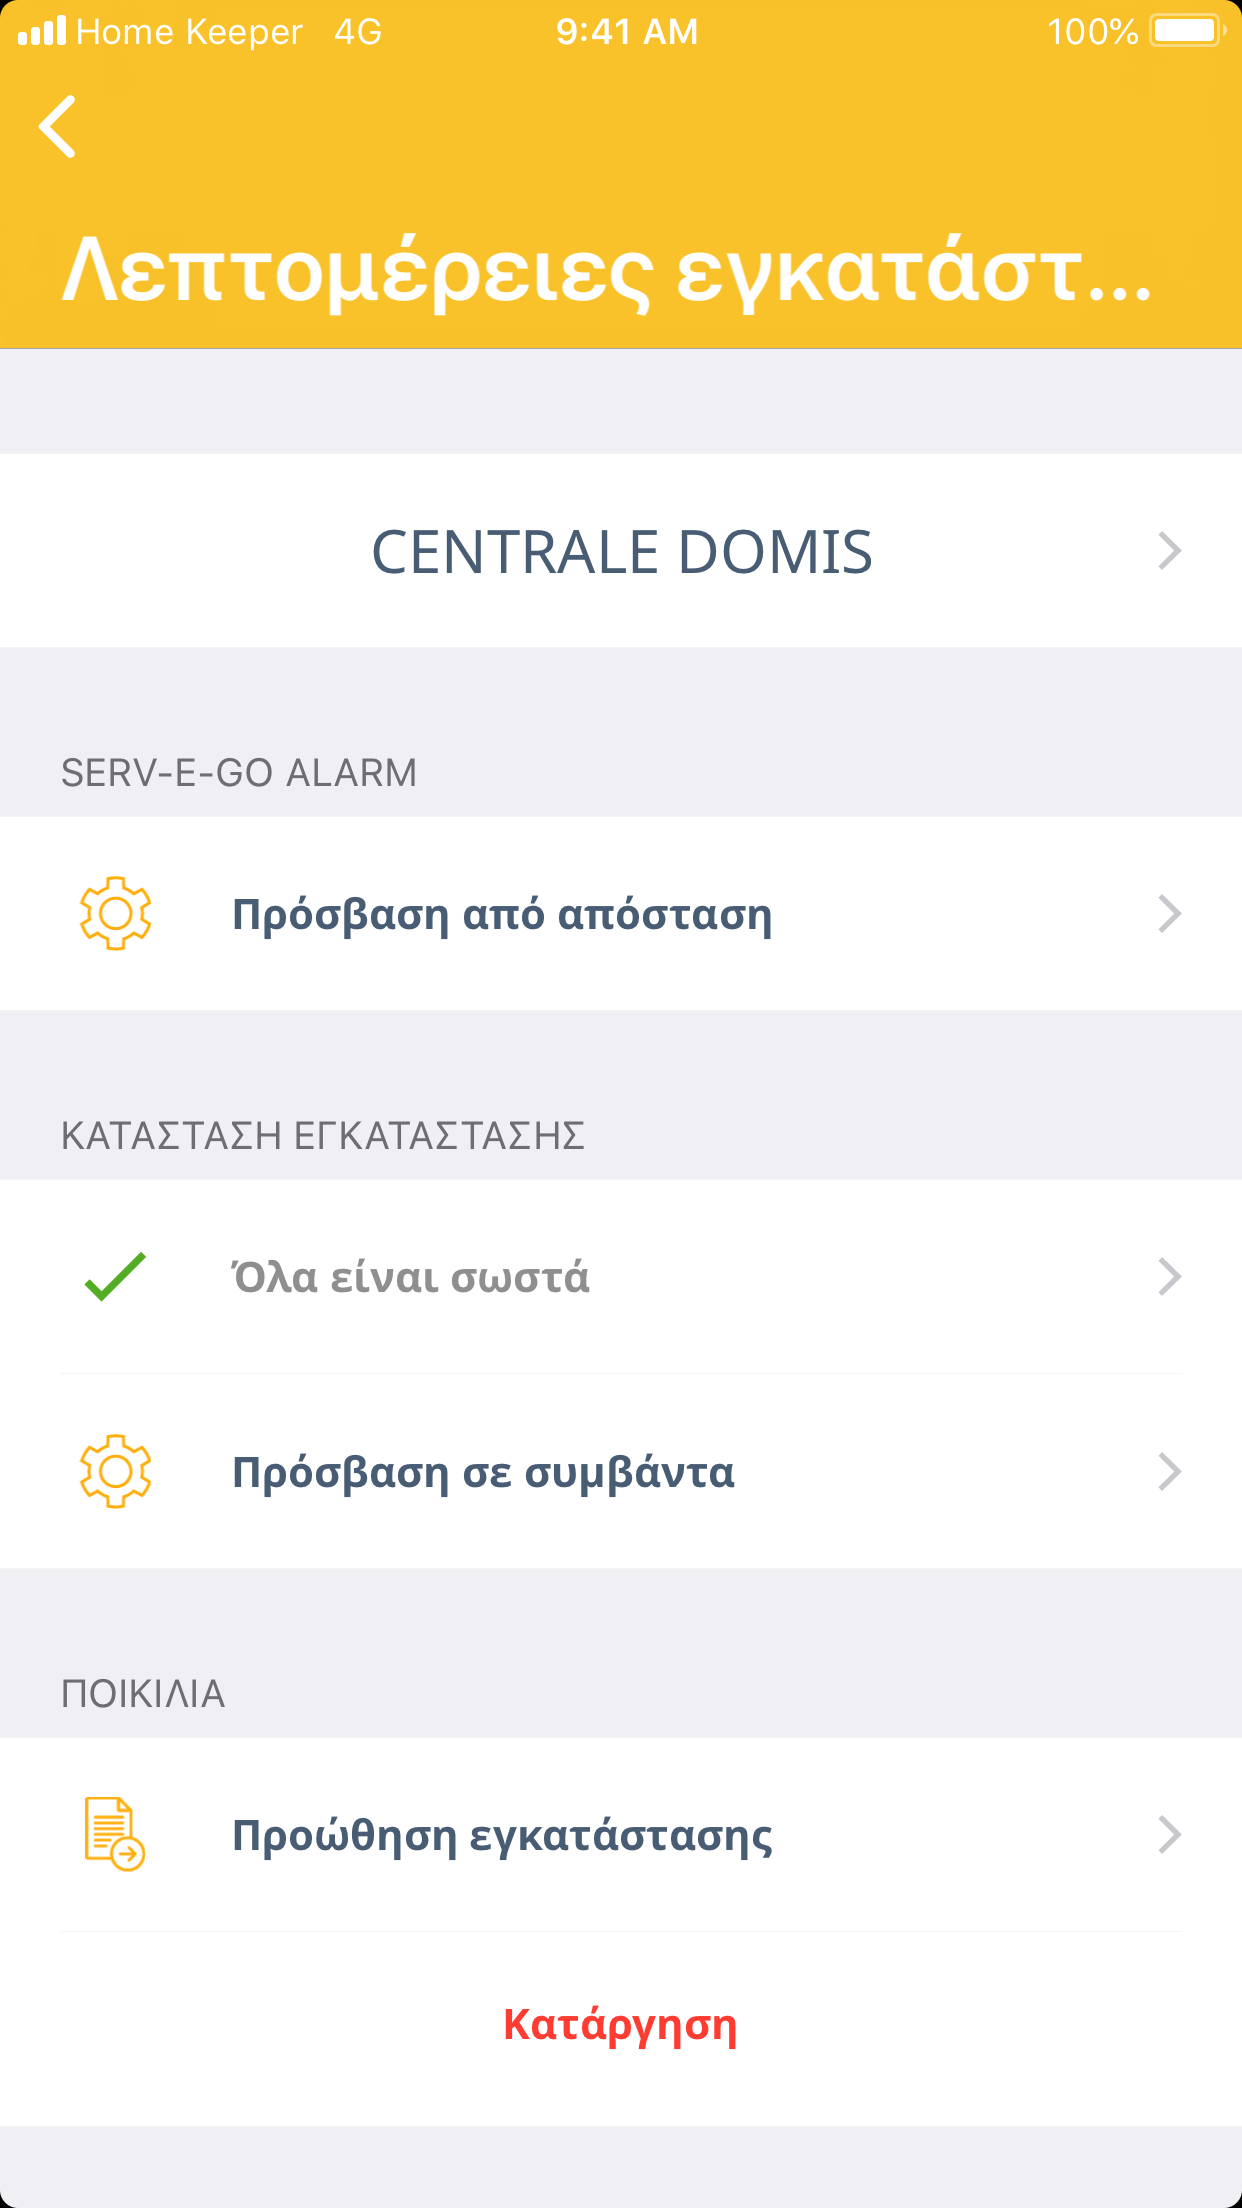Tap the 9:41 AM clock
Image resolution: width=1242 pixels, height=2208 pixels.
[x=627, y=32]
